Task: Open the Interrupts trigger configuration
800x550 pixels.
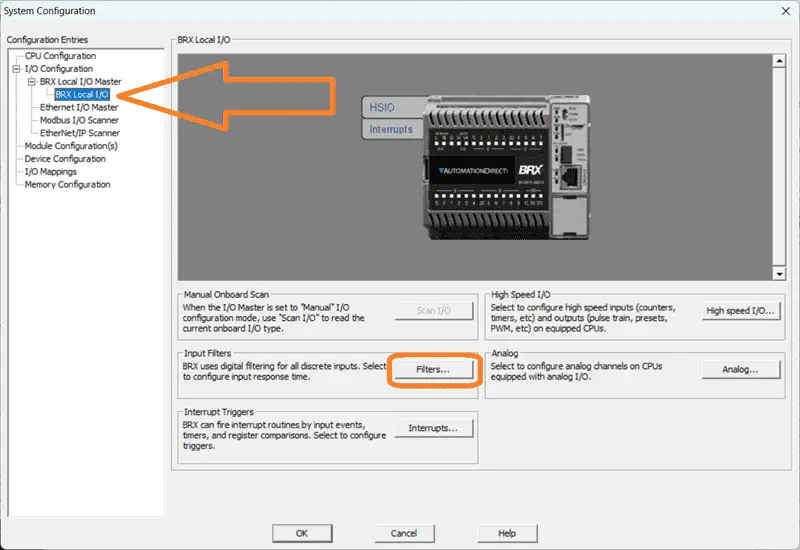Action: tap(434, 428)
